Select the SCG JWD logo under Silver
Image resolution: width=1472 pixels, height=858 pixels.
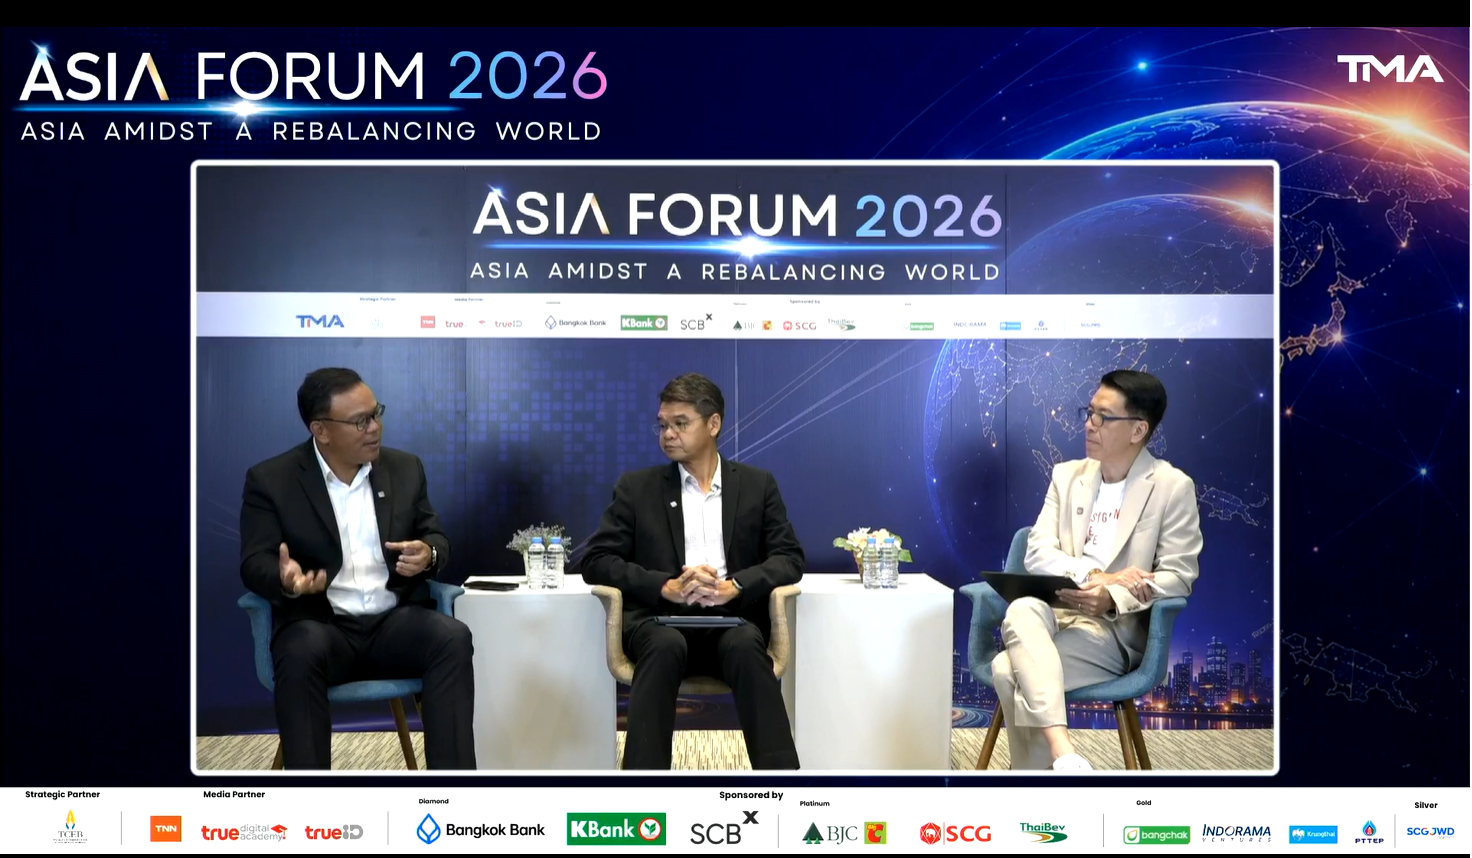coord(1430,831)
